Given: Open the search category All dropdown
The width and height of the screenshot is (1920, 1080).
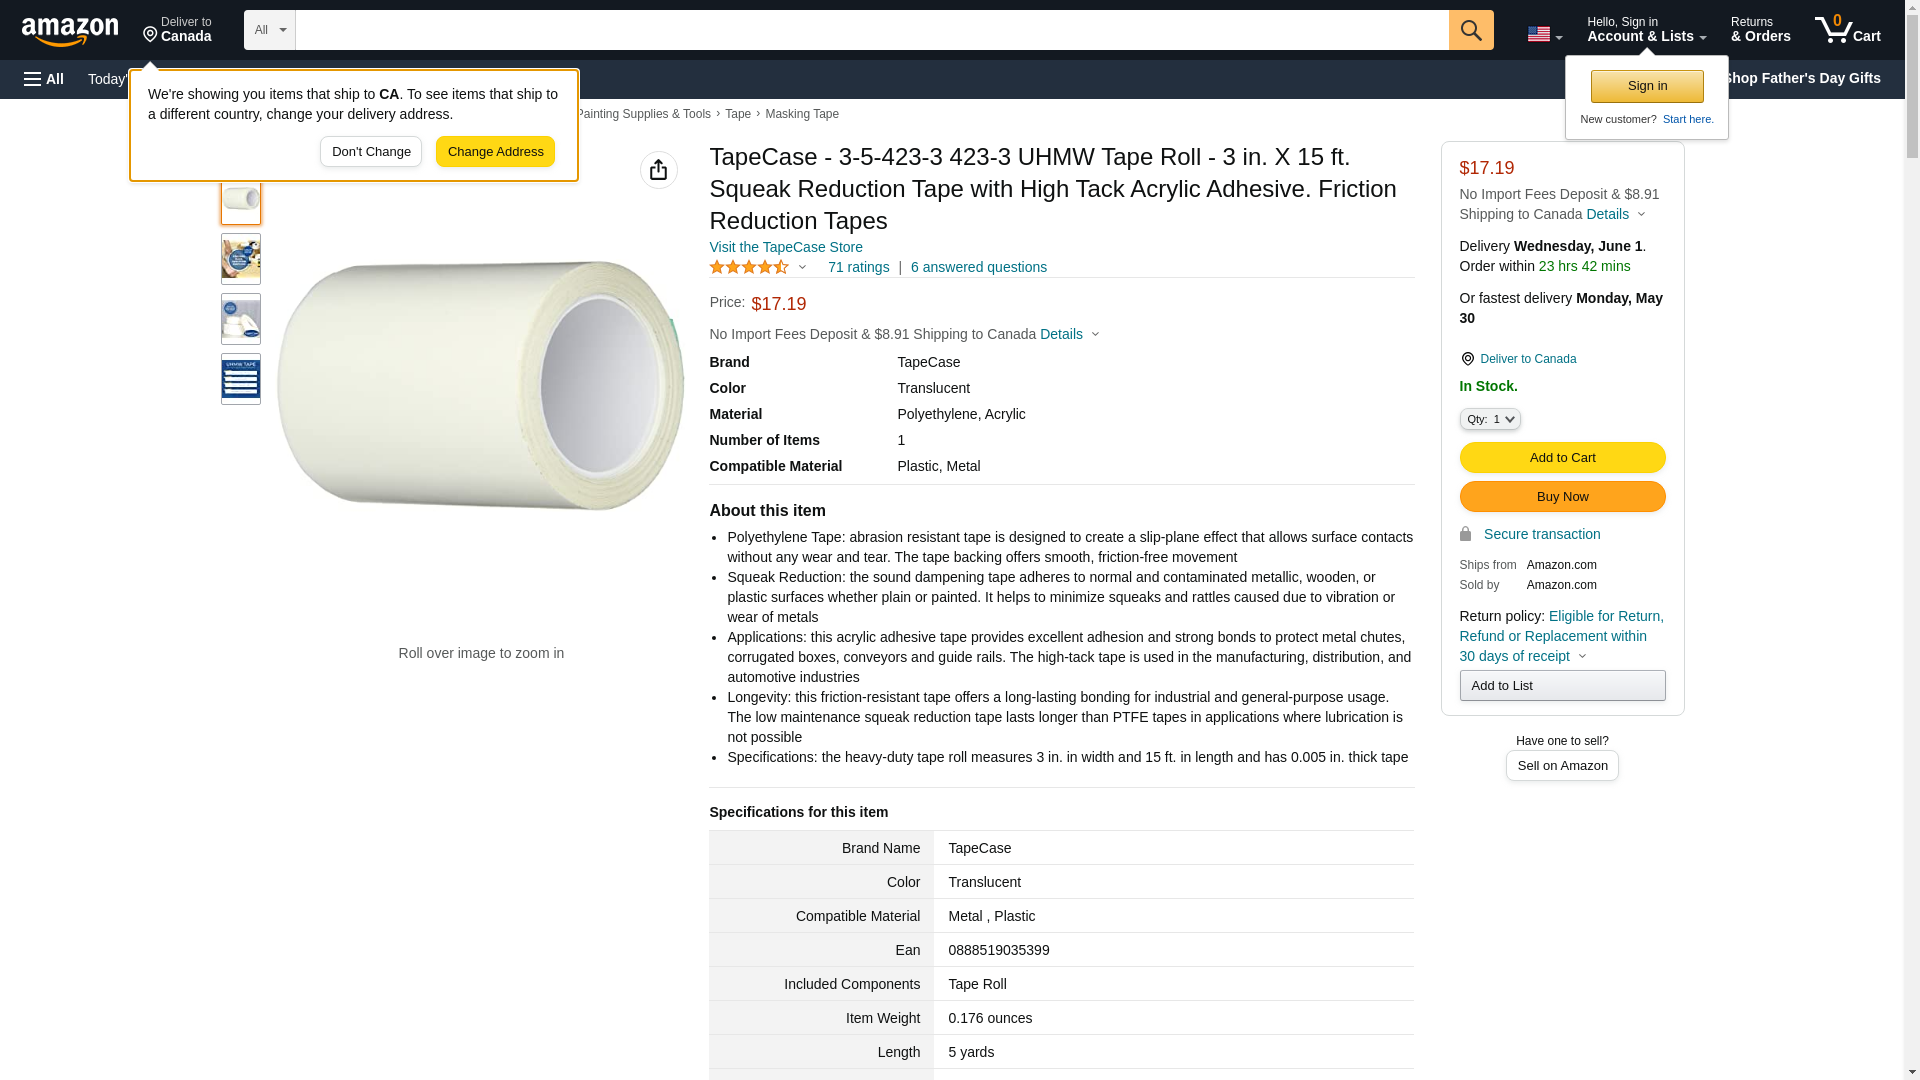Looking at the screenshot, I should pos(269,30).
